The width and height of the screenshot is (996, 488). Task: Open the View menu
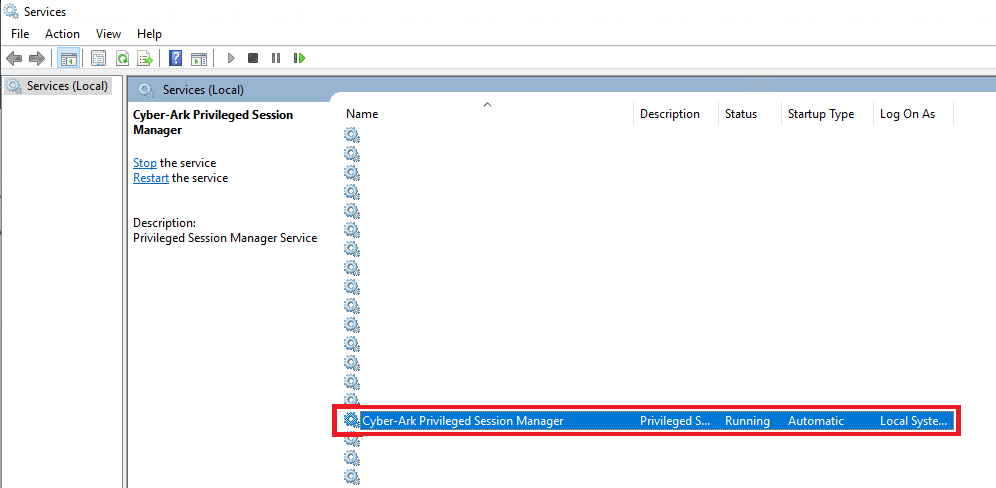[108, 34]
